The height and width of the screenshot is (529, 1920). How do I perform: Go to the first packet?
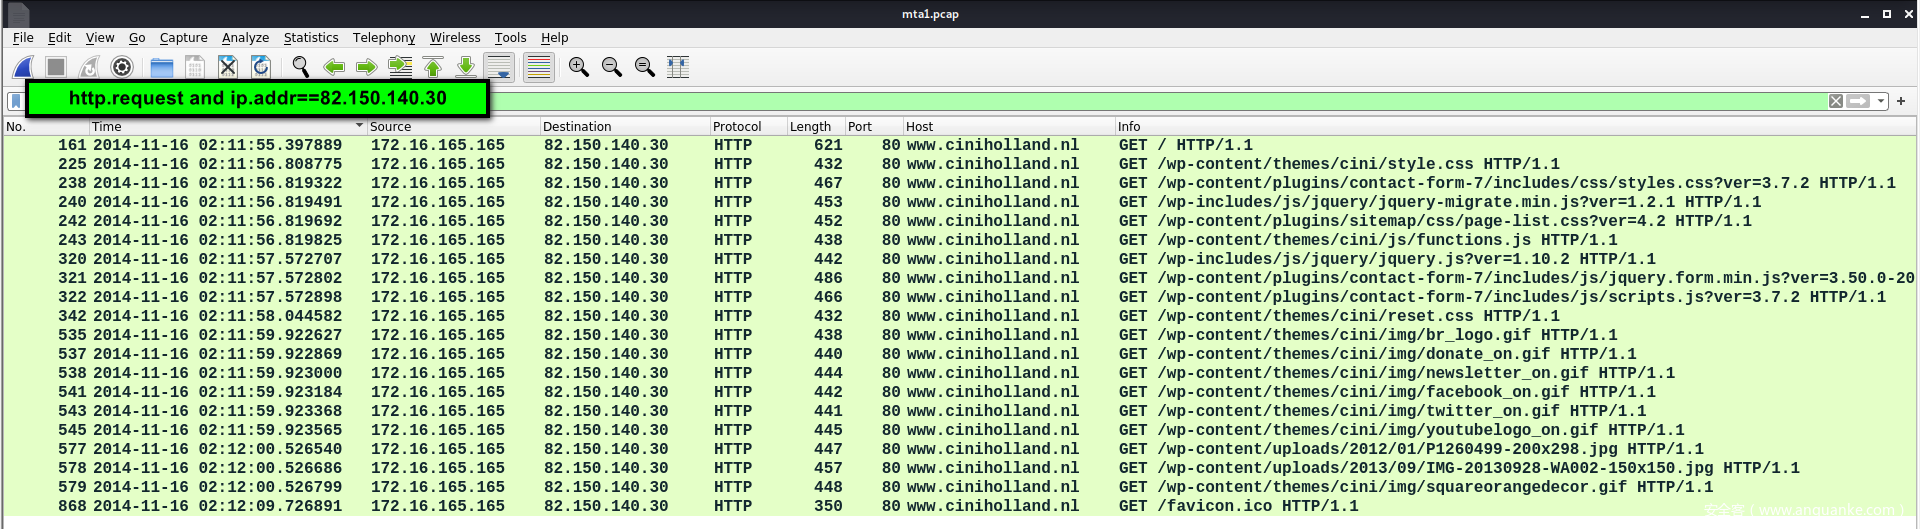click(433, 67)
